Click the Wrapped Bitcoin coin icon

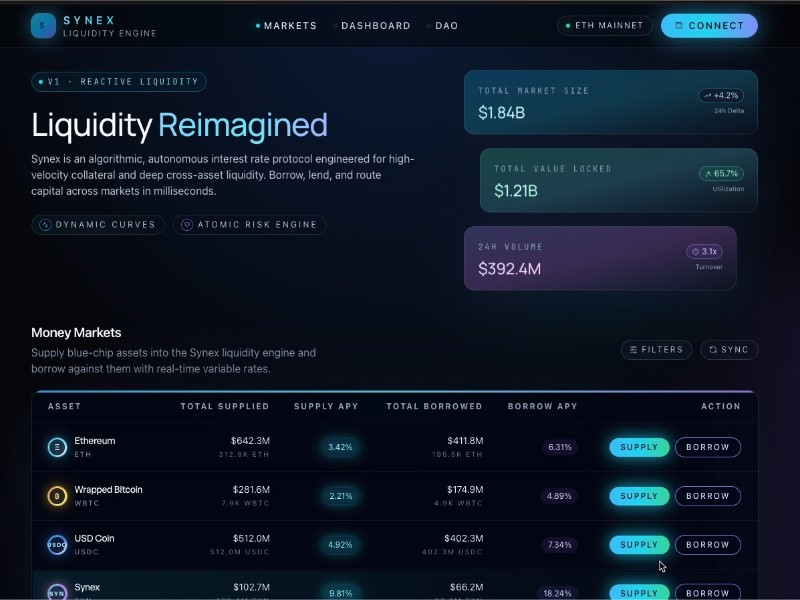57,496
